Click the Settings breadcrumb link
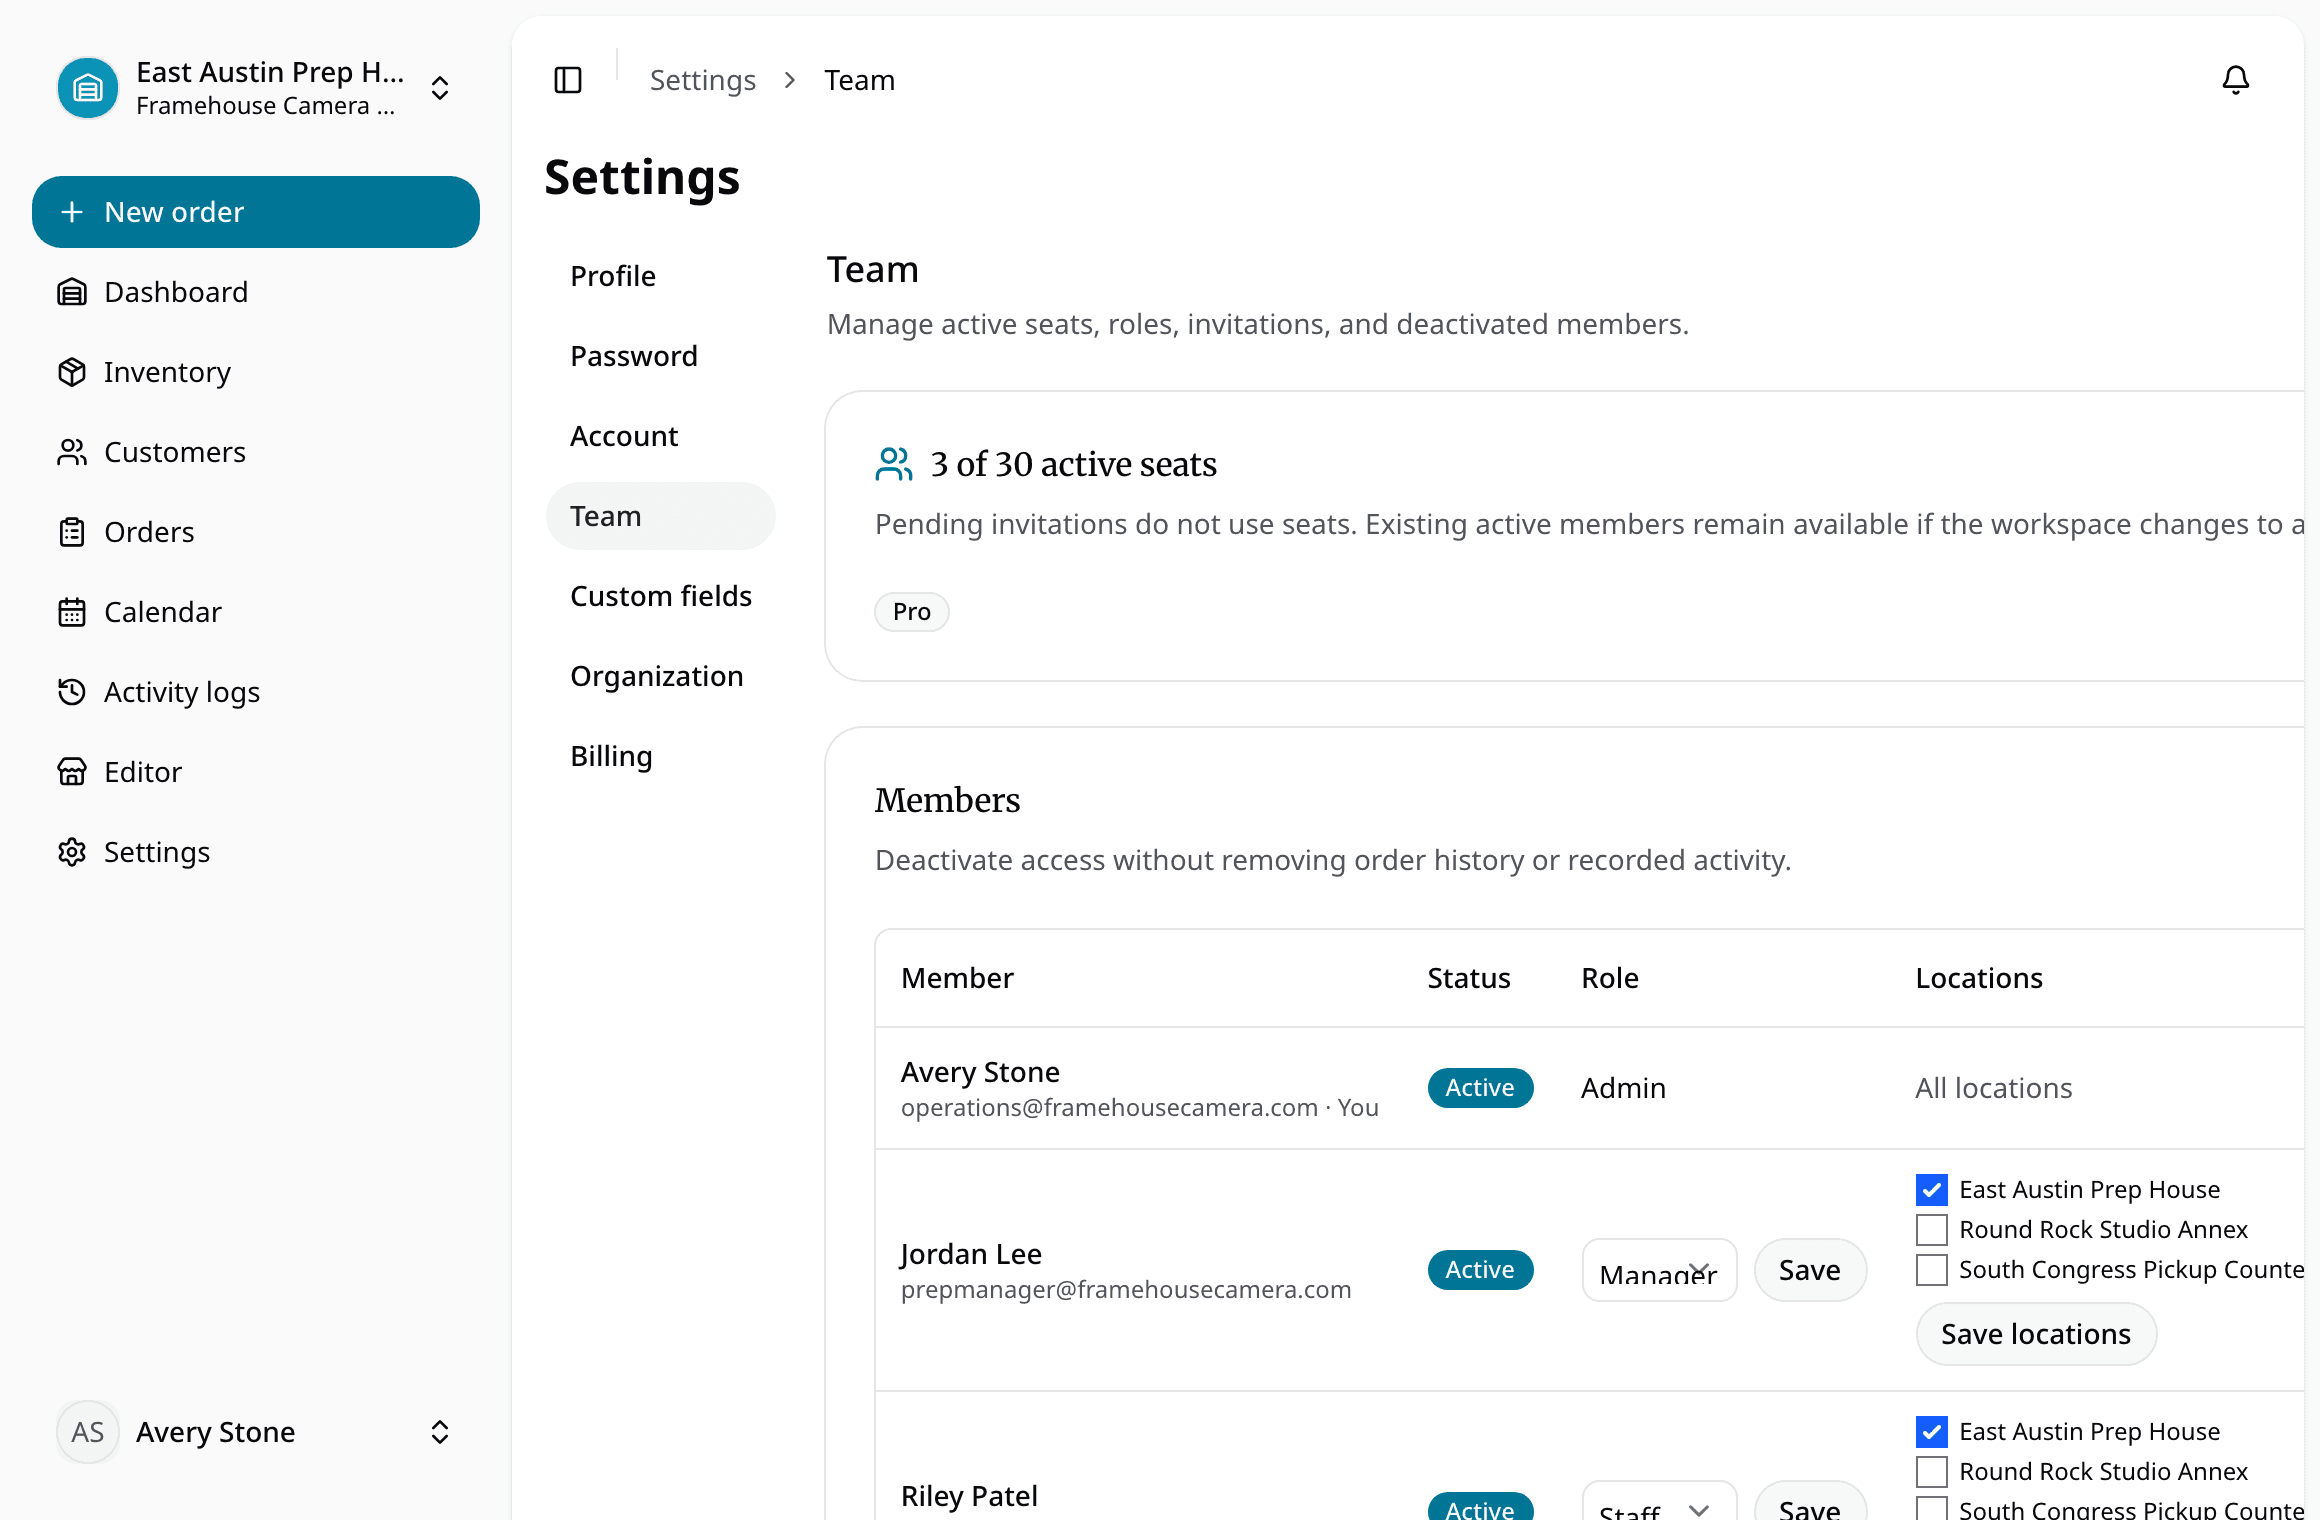 (703, 80)
